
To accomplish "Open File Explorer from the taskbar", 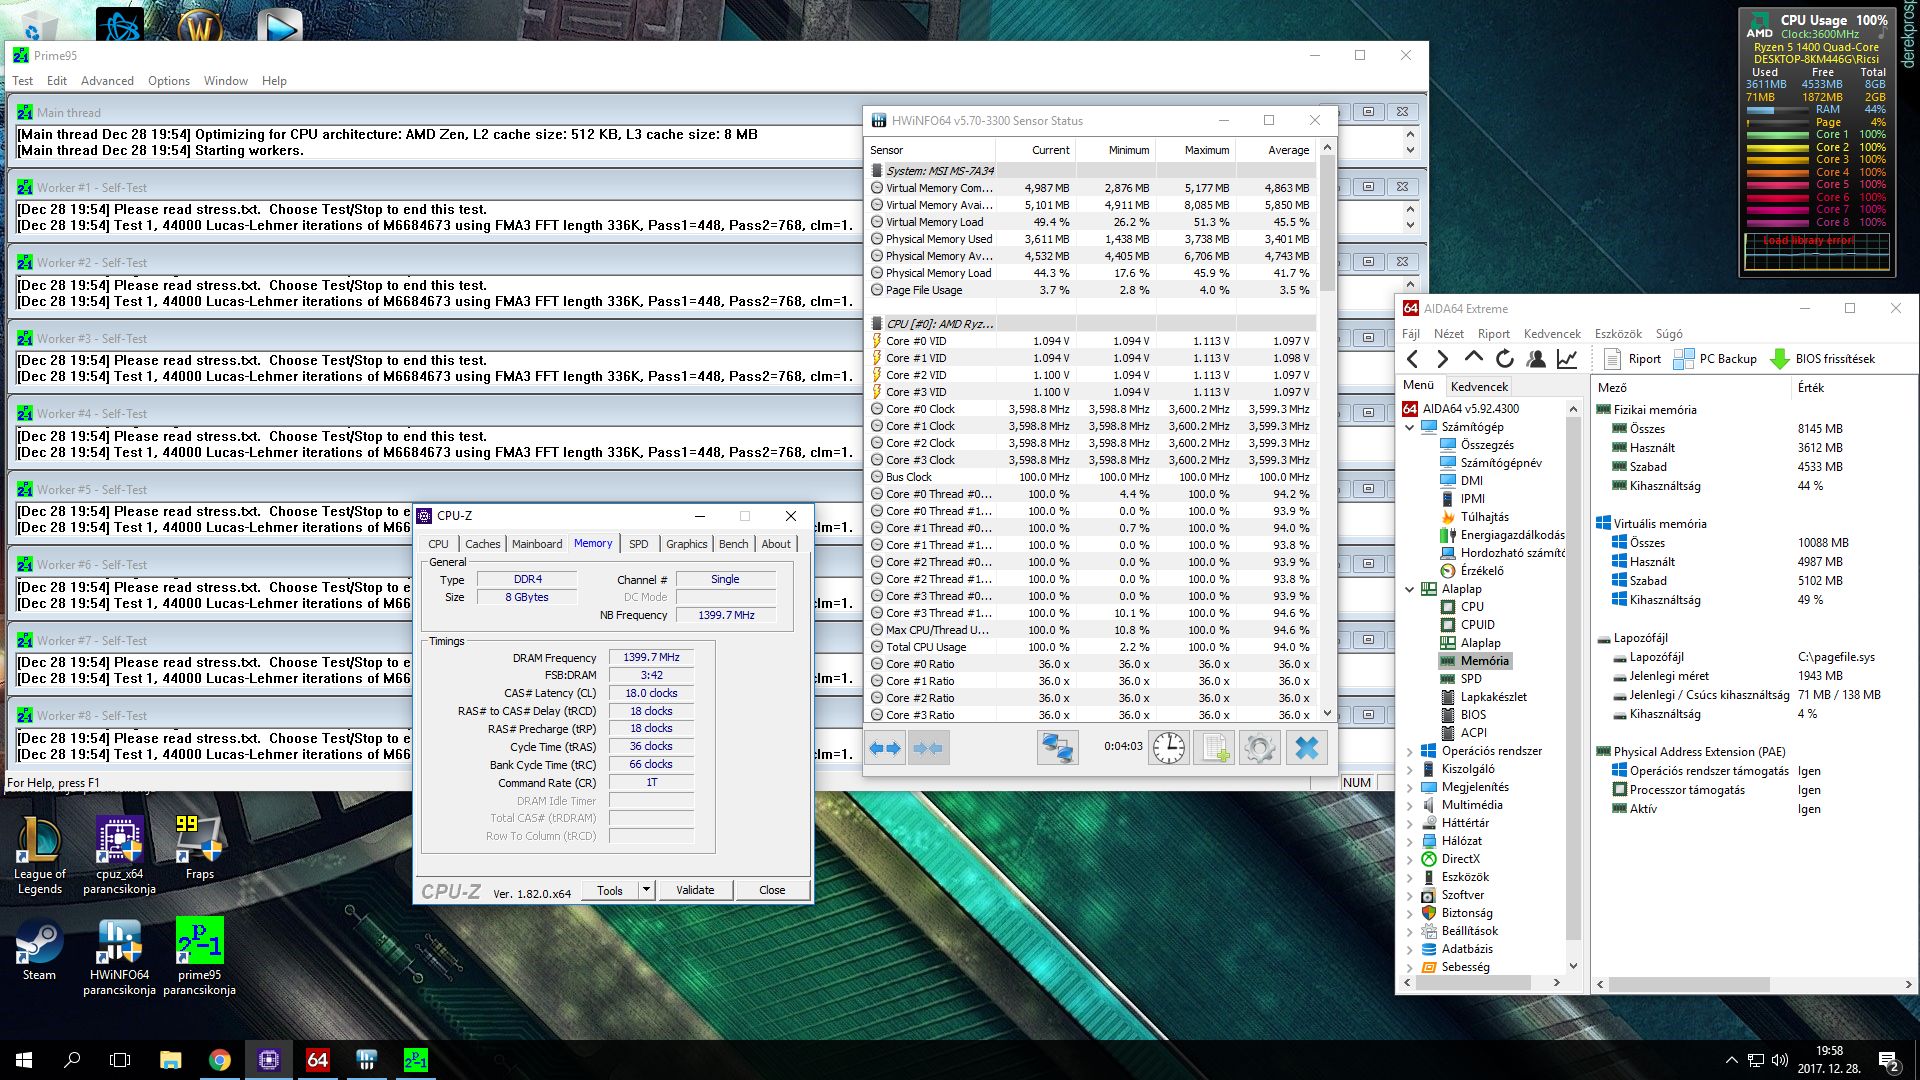I will pyautogui.click(x=171, y=1060).
